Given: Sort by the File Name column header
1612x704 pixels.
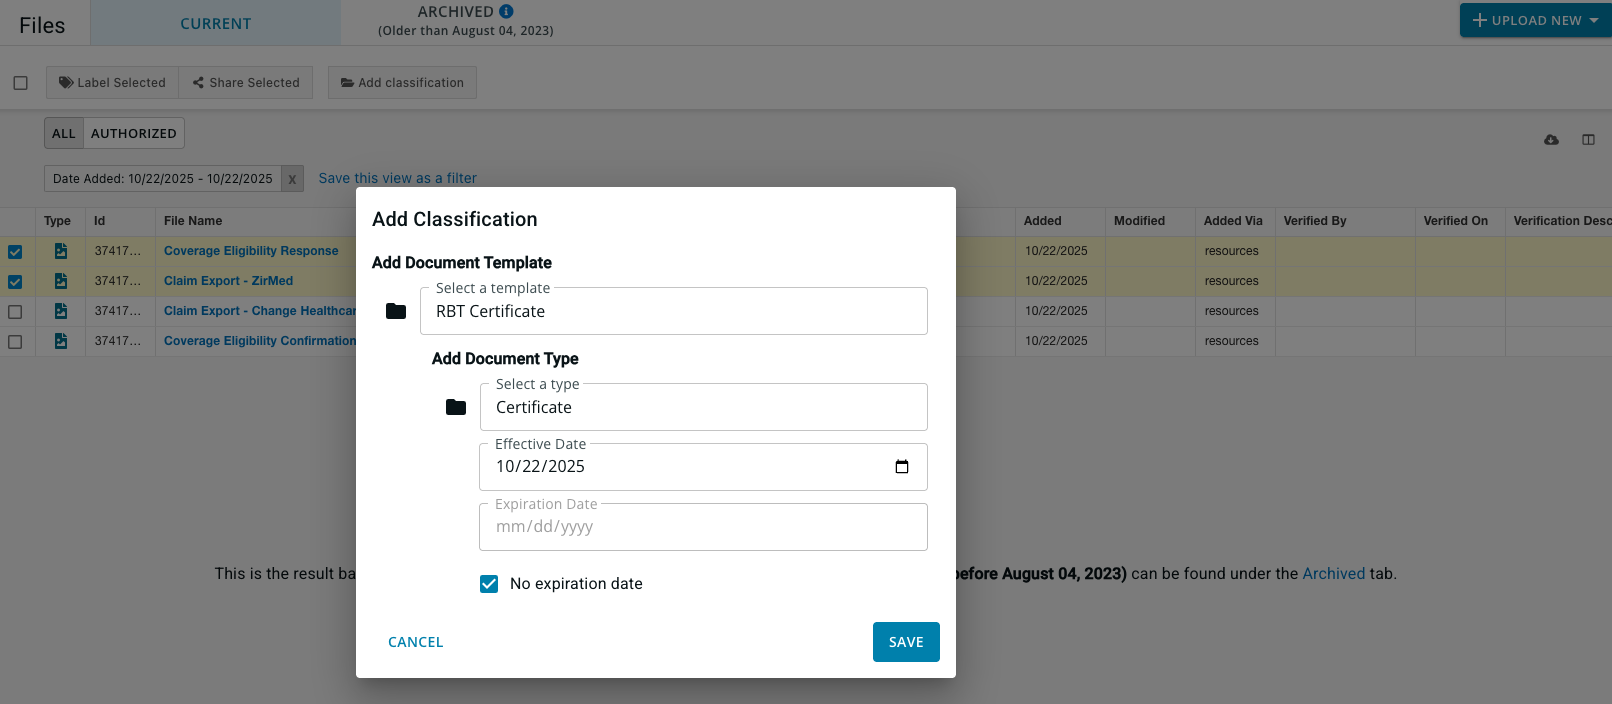Looking at the screenshot, I should (193, 221).
